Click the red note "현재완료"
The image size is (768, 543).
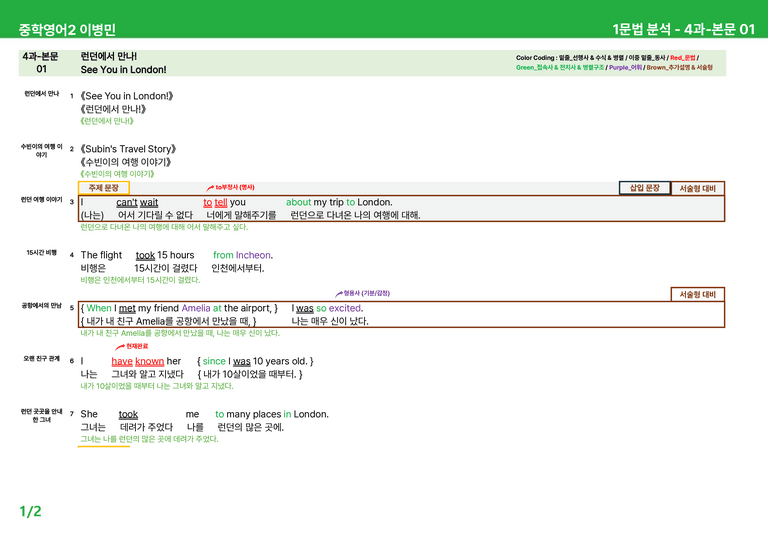137,346
